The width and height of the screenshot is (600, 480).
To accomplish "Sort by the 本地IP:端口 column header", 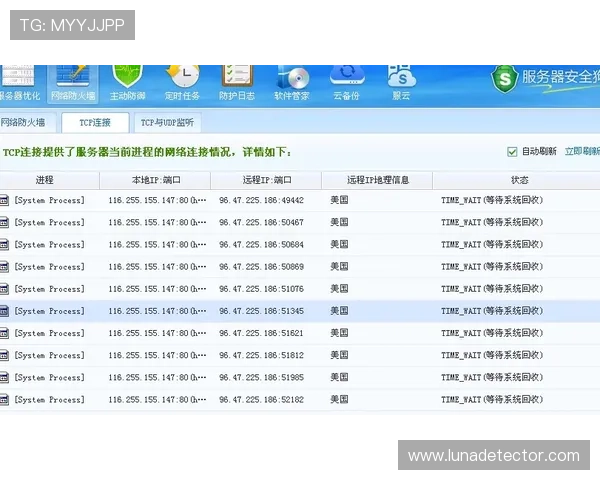I will click(155, 180).
